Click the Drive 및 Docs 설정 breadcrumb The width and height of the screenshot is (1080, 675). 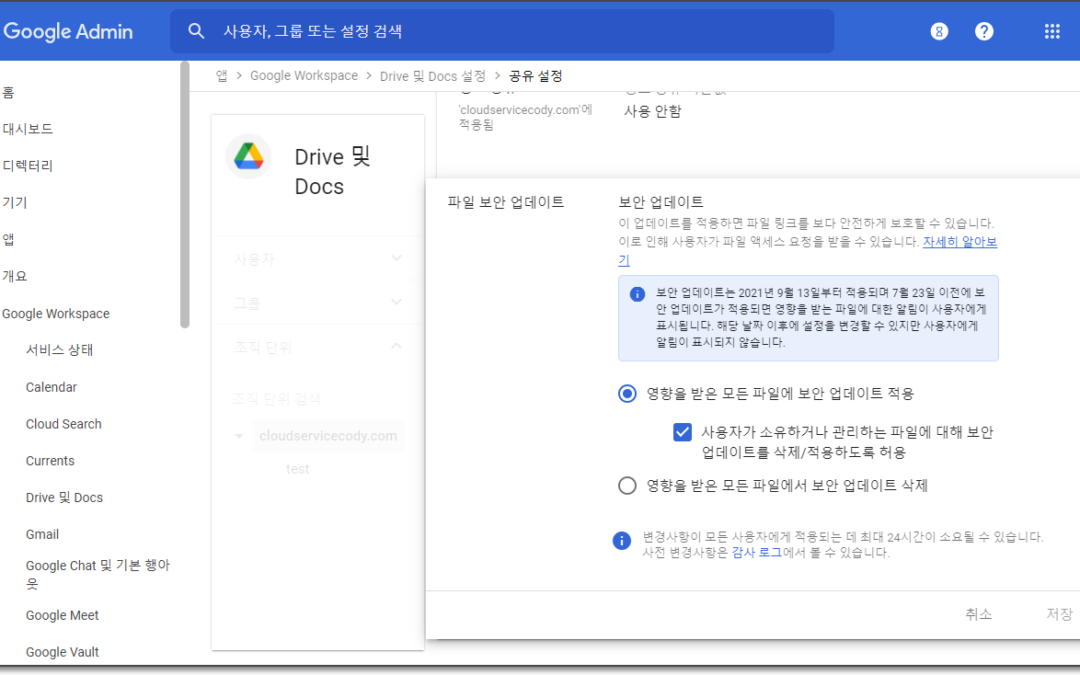point(433,76)
